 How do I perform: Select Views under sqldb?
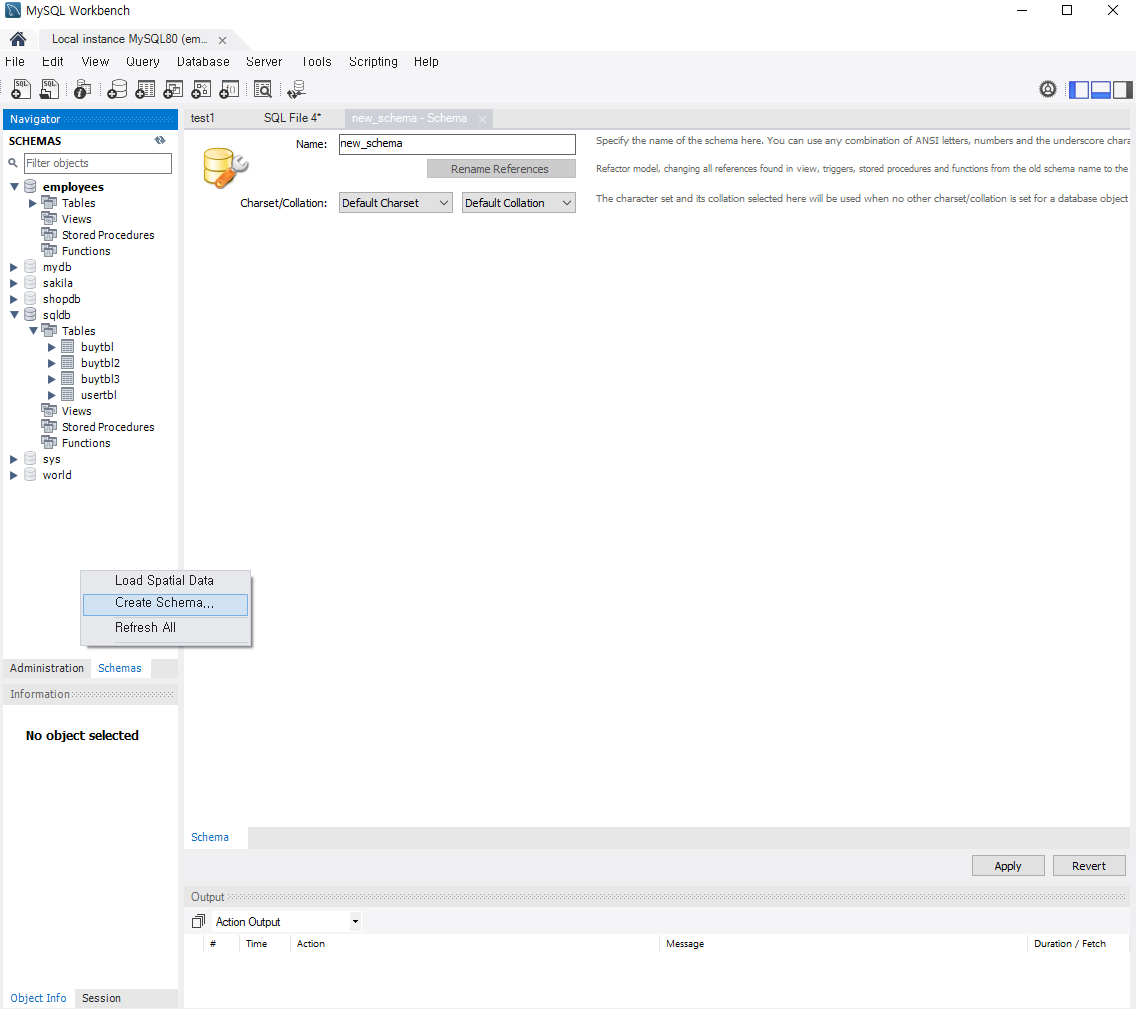[77, 411]
